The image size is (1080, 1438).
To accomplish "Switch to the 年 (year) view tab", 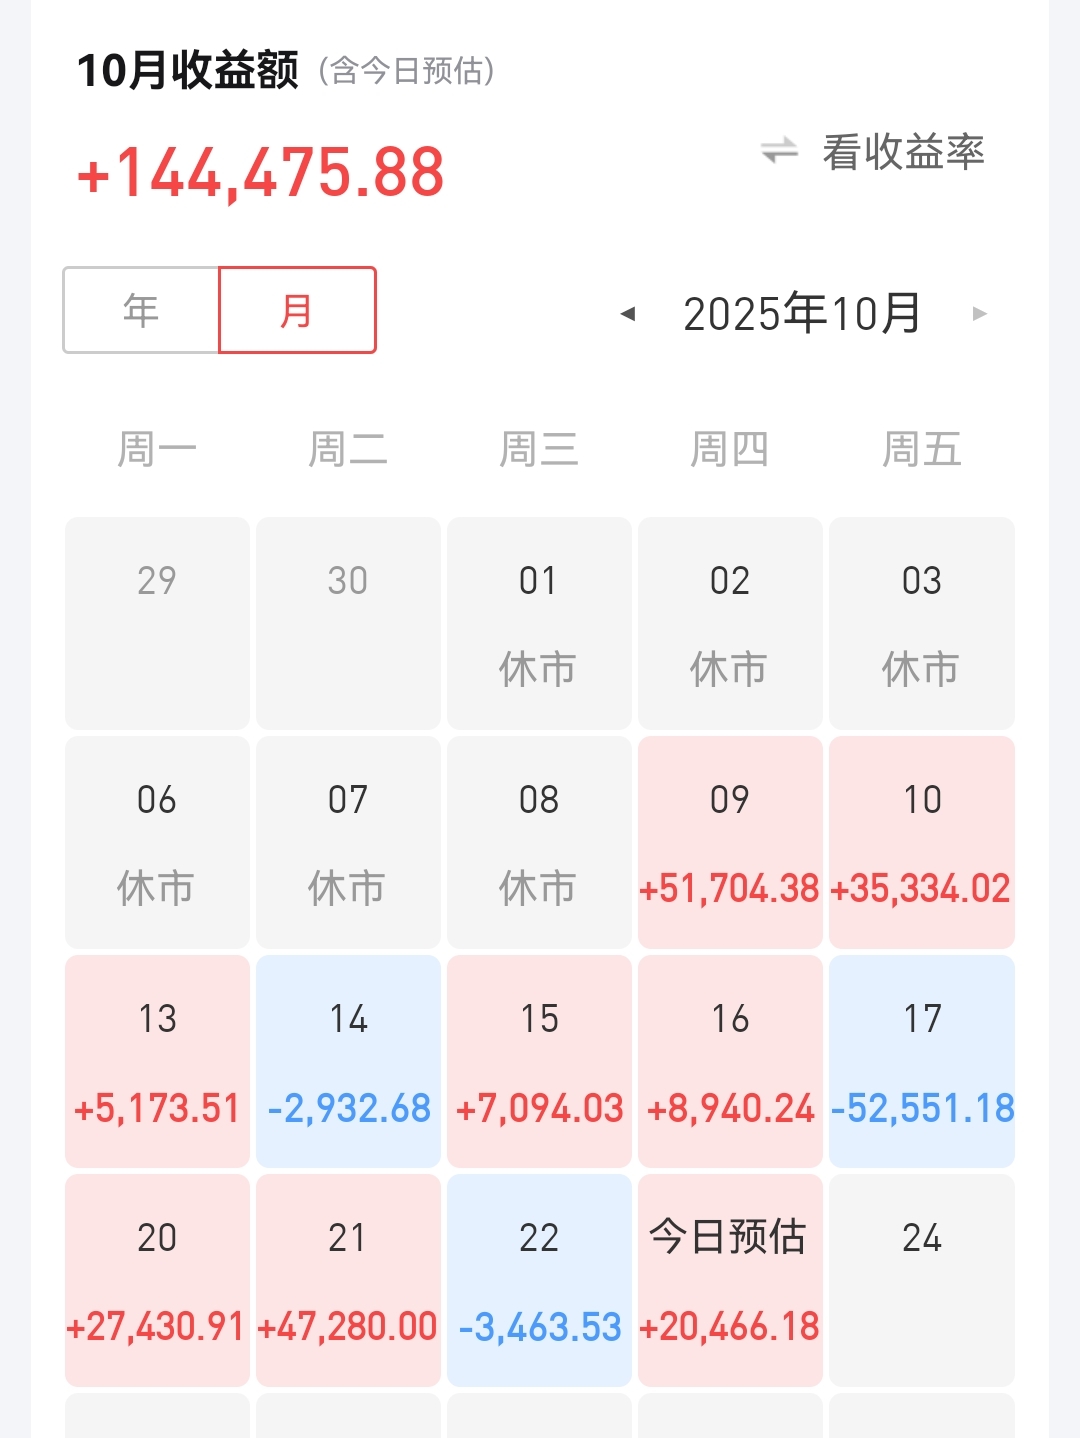I will [x=141, y=310].
